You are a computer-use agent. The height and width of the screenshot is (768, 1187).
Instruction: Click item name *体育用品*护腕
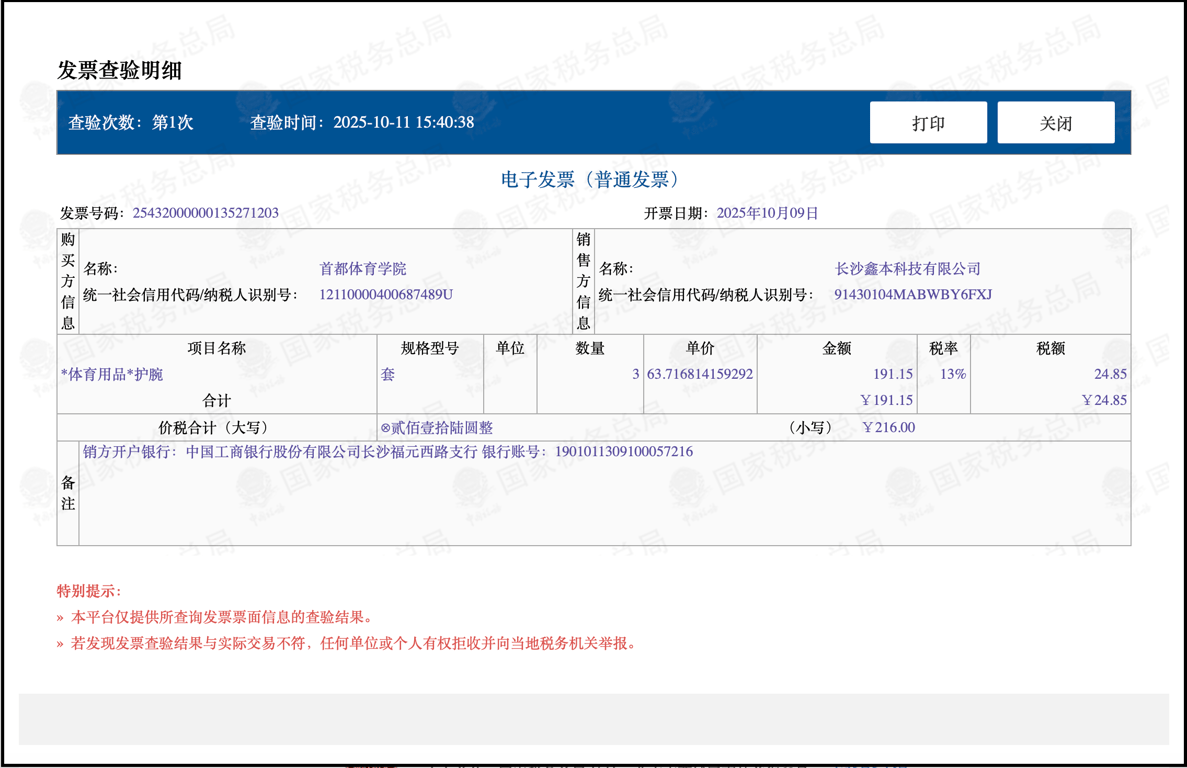[x=112, y=374]
